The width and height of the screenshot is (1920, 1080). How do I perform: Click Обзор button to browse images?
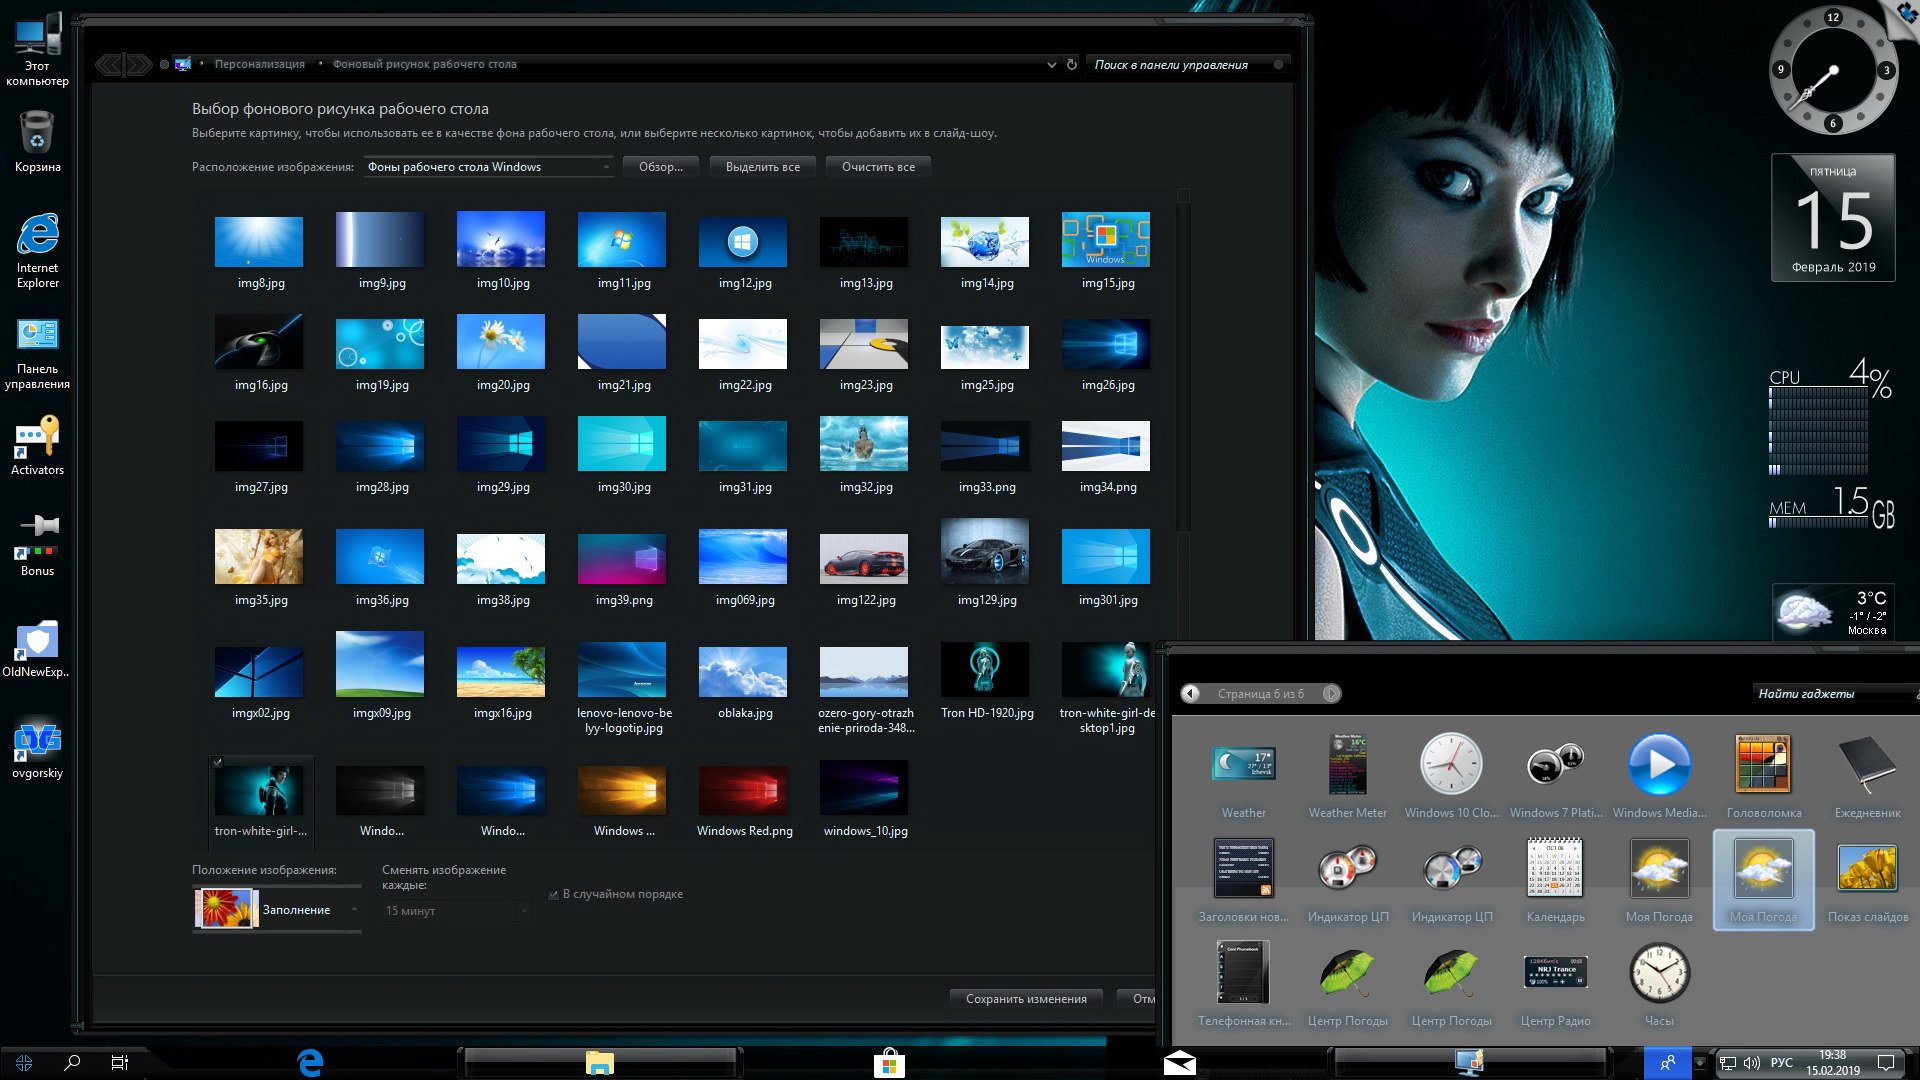(658, 166)
